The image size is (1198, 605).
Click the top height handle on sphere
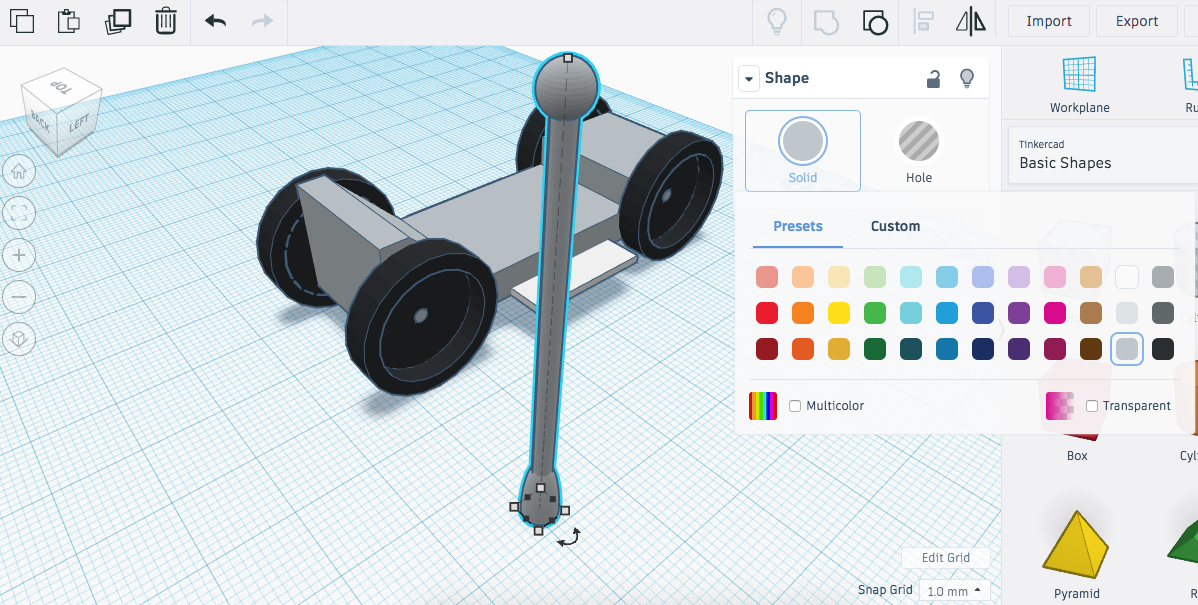pyautogui.click(x=568, y=57)
